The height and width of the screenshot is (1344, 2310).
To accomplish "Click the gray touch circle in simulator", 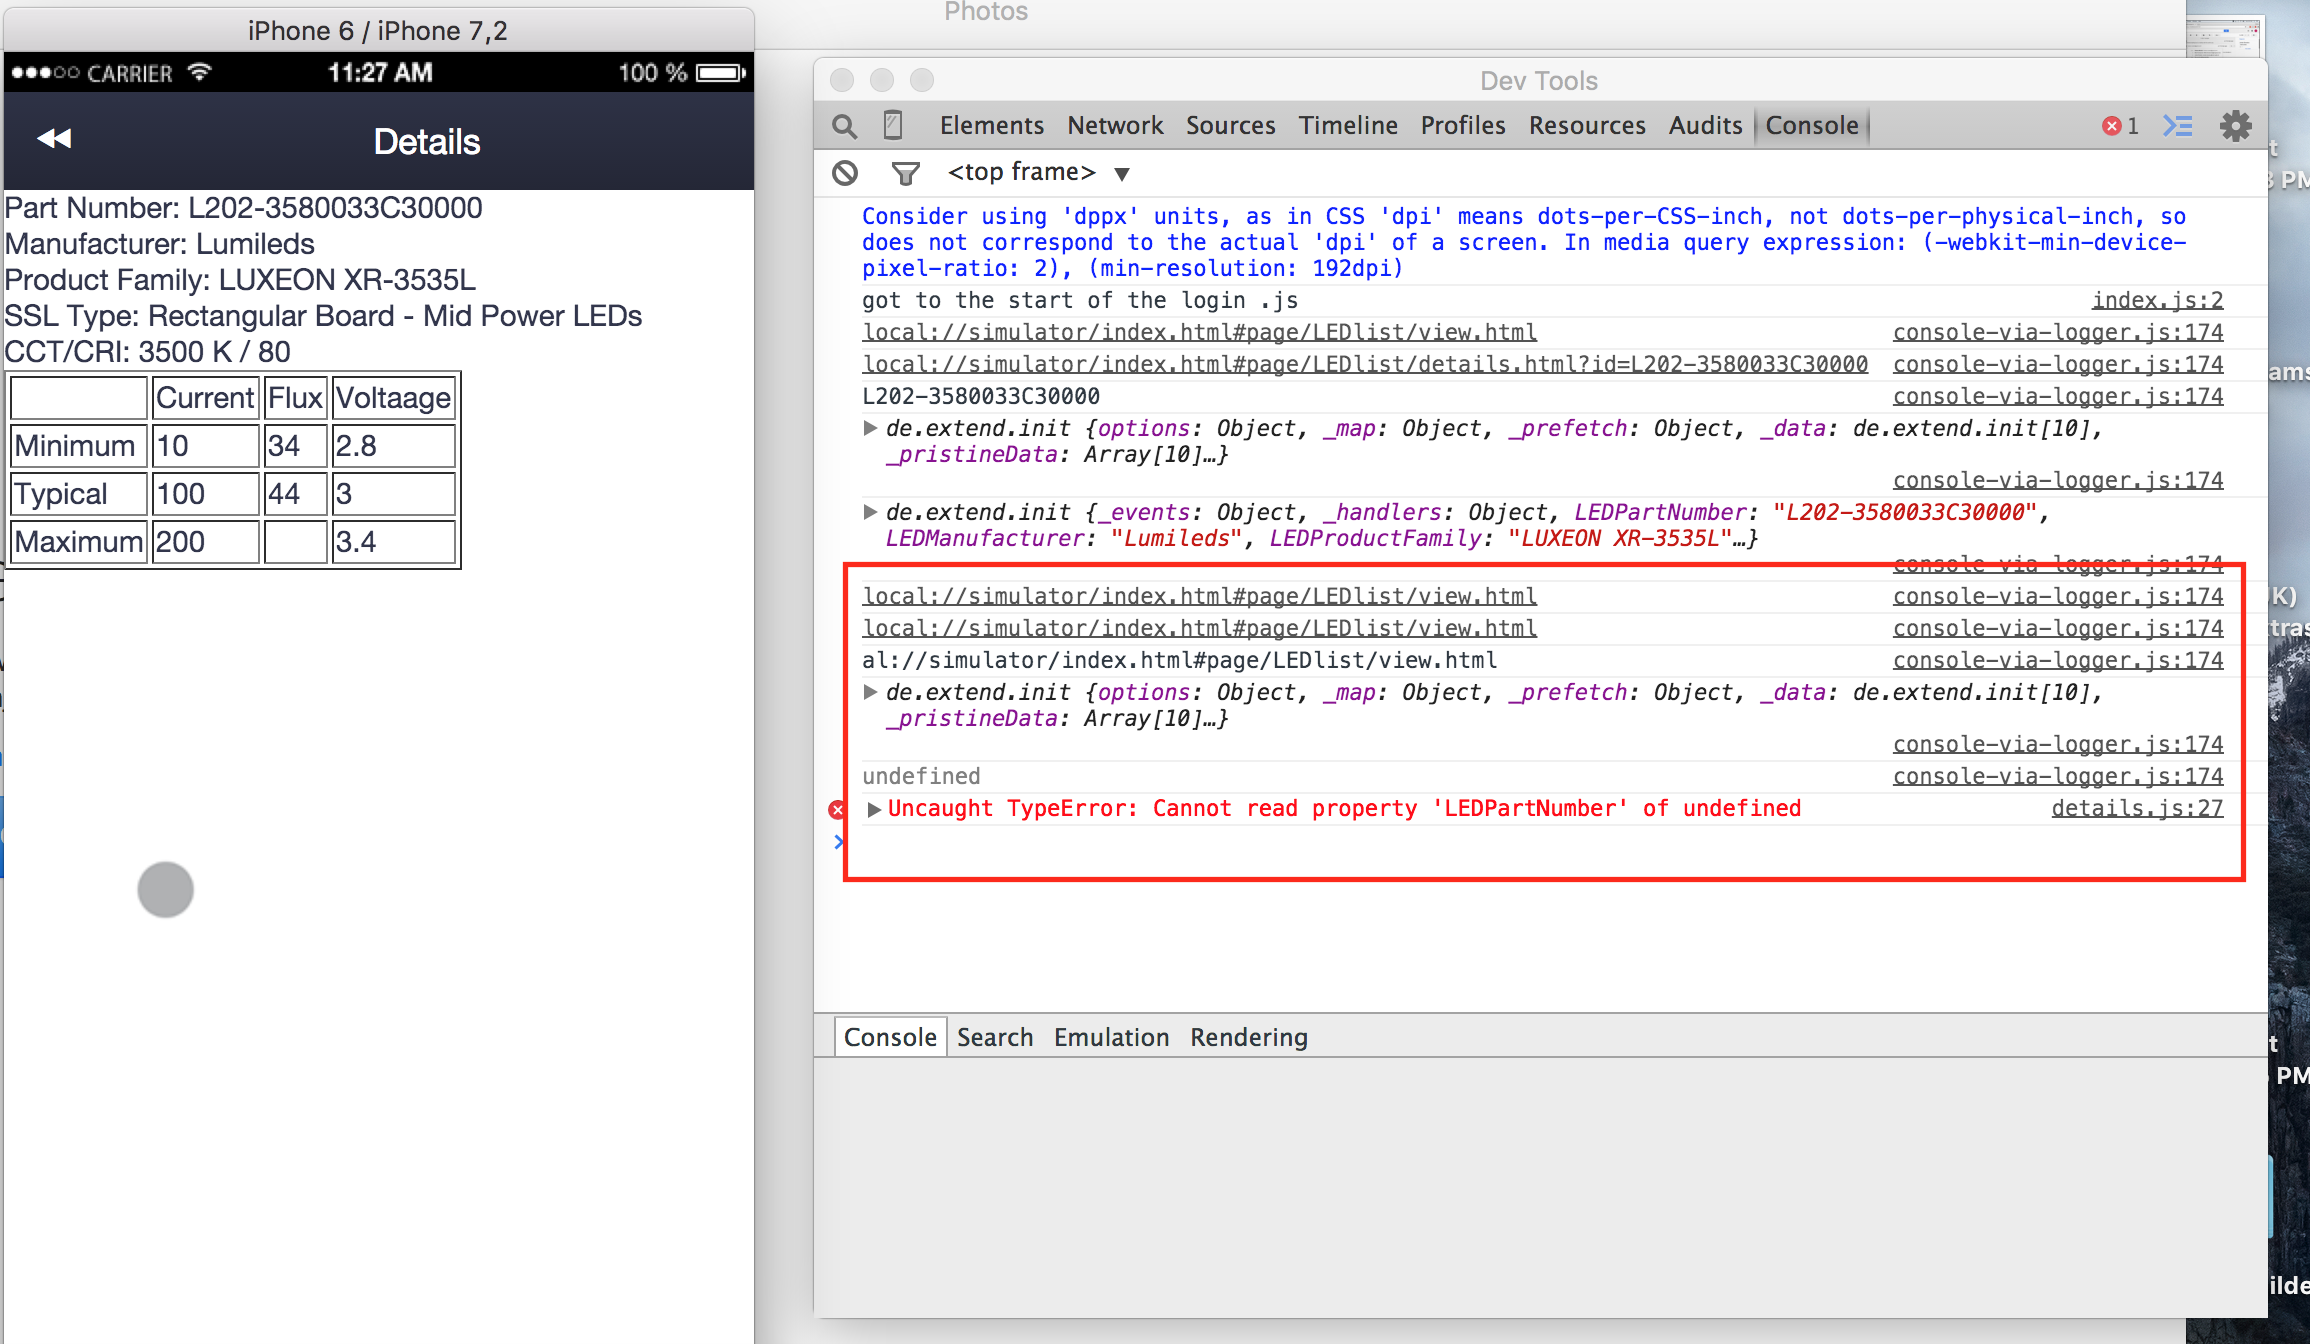I will pyautogui.click(x=166, y=889).
